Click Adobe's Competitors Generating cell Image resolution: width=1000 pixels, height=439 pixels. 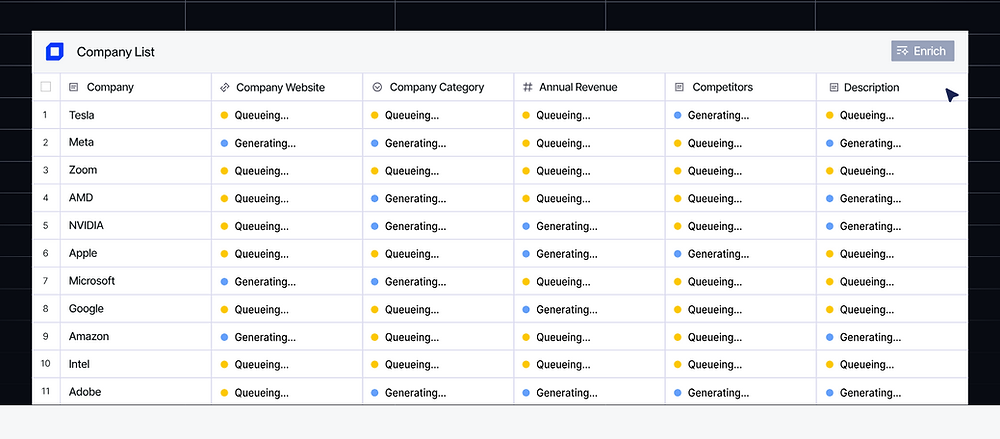[740, 391]
